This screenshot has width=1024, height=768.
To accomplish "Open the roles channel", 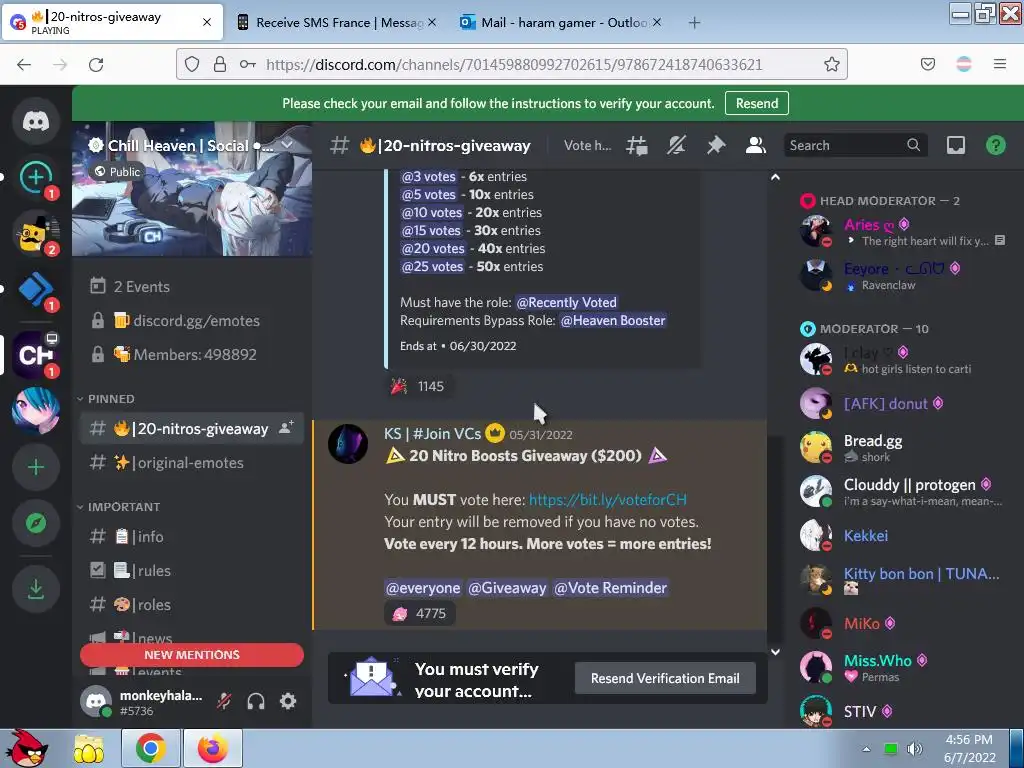I will point(191,605).
